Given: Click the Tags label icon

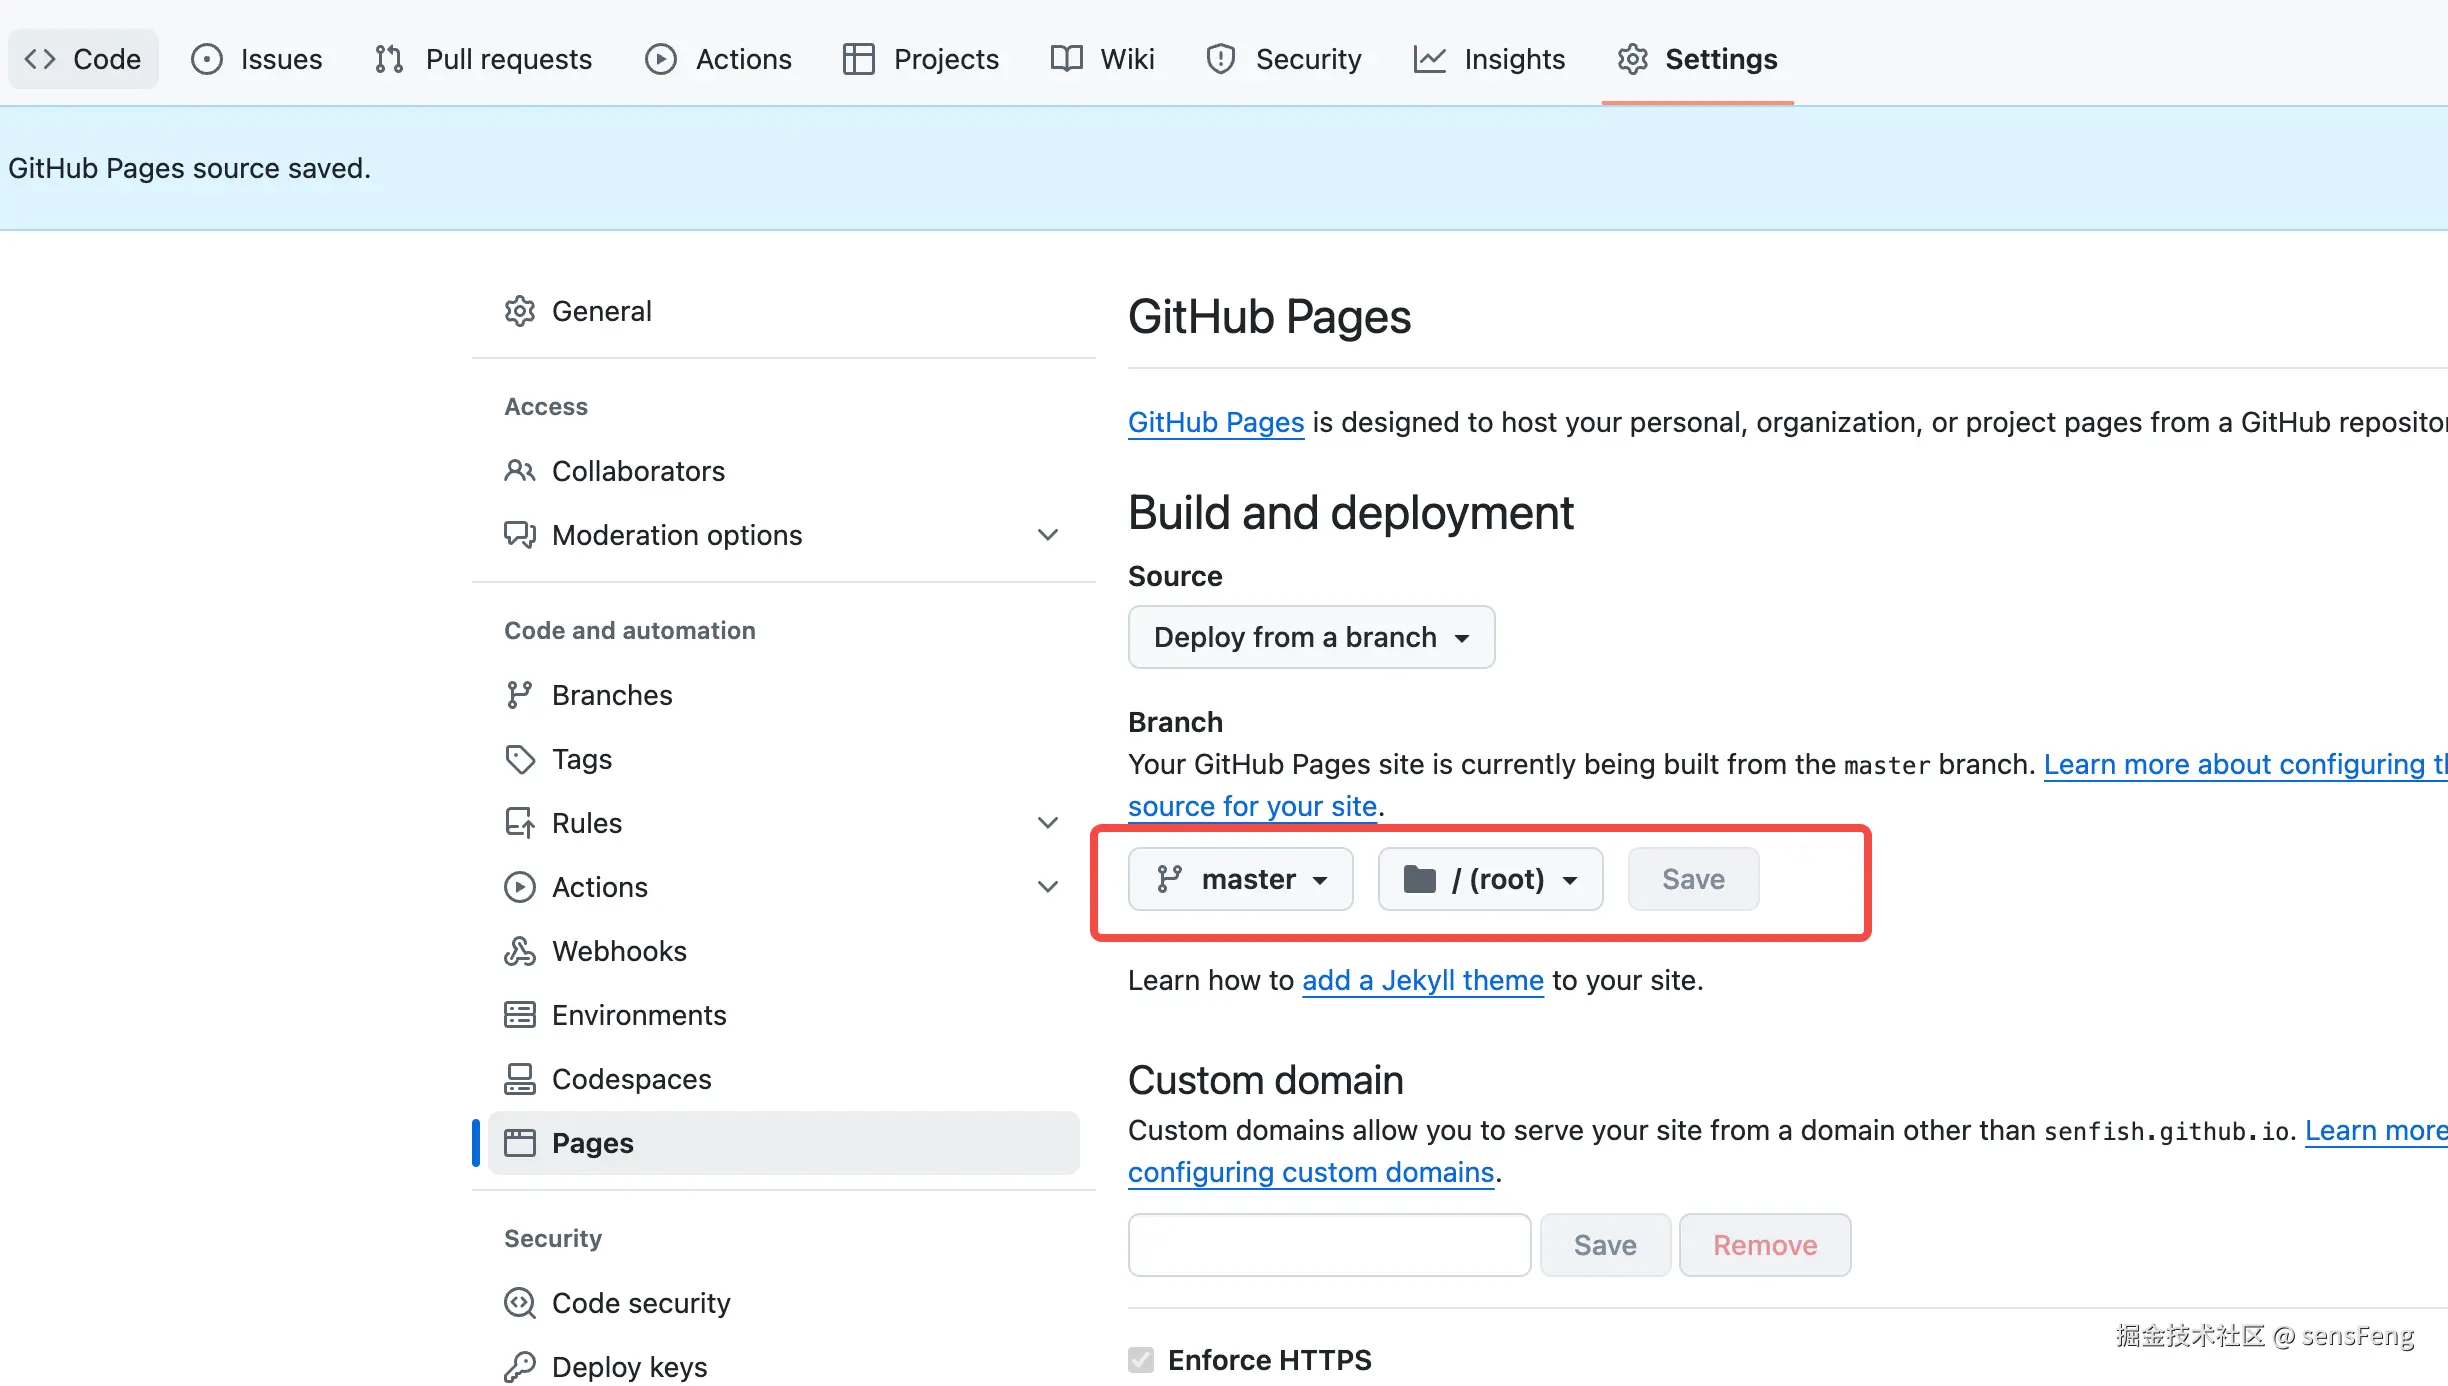Looking at the screenshot, I should pos(519,759).
